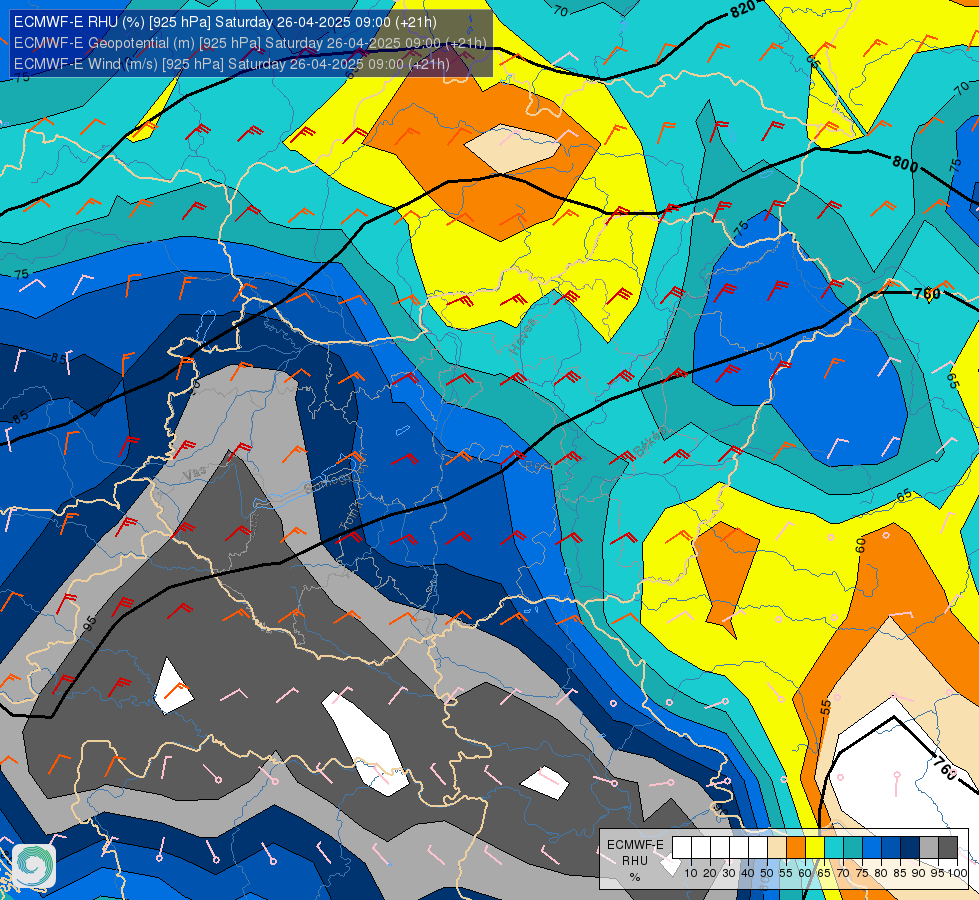Pick the dark gray 95-100 legend swatch

[x=948, y=847]
